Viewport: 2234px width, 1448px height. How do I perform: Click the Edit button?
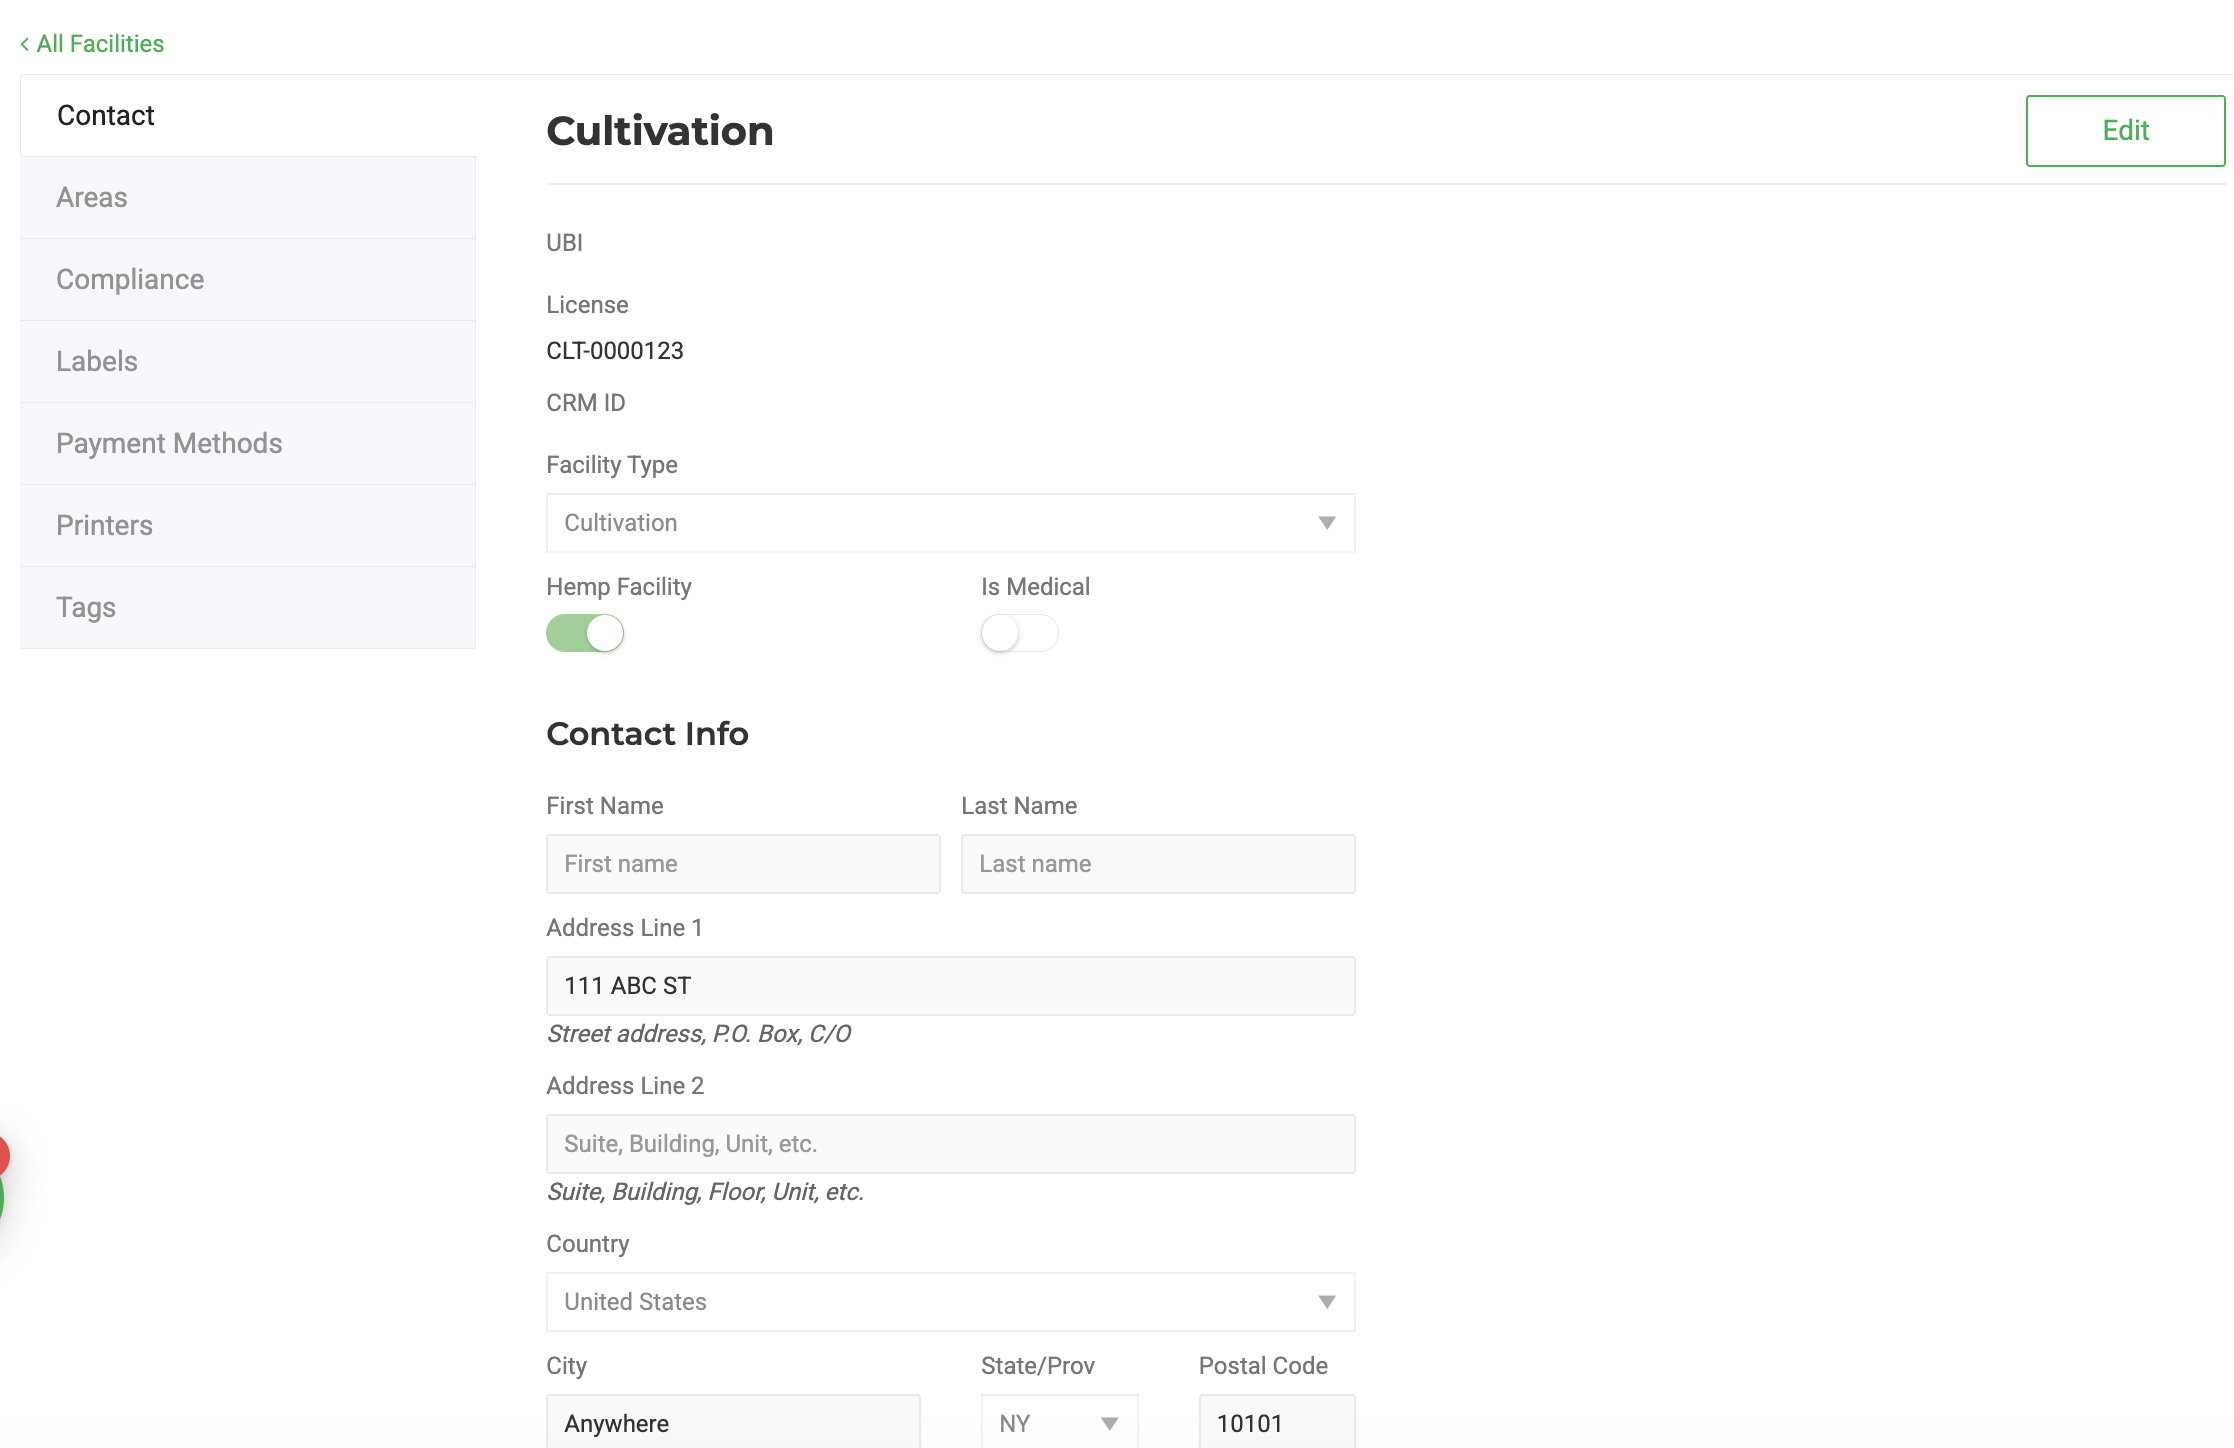pos(2125,131)
